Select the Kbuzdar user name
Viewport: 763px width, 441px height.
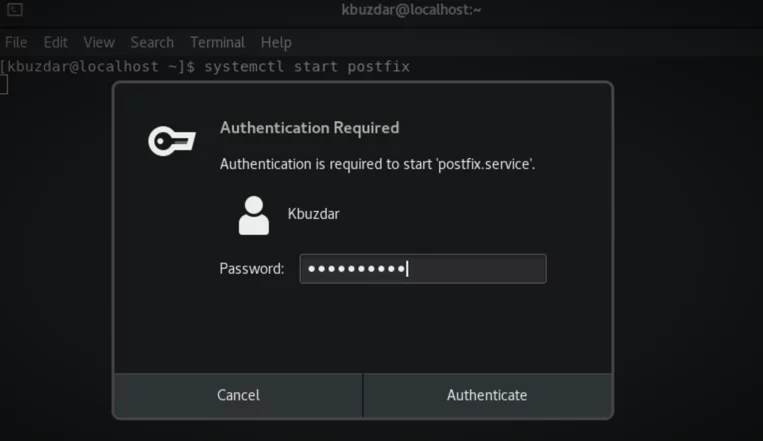pos(313,214)
